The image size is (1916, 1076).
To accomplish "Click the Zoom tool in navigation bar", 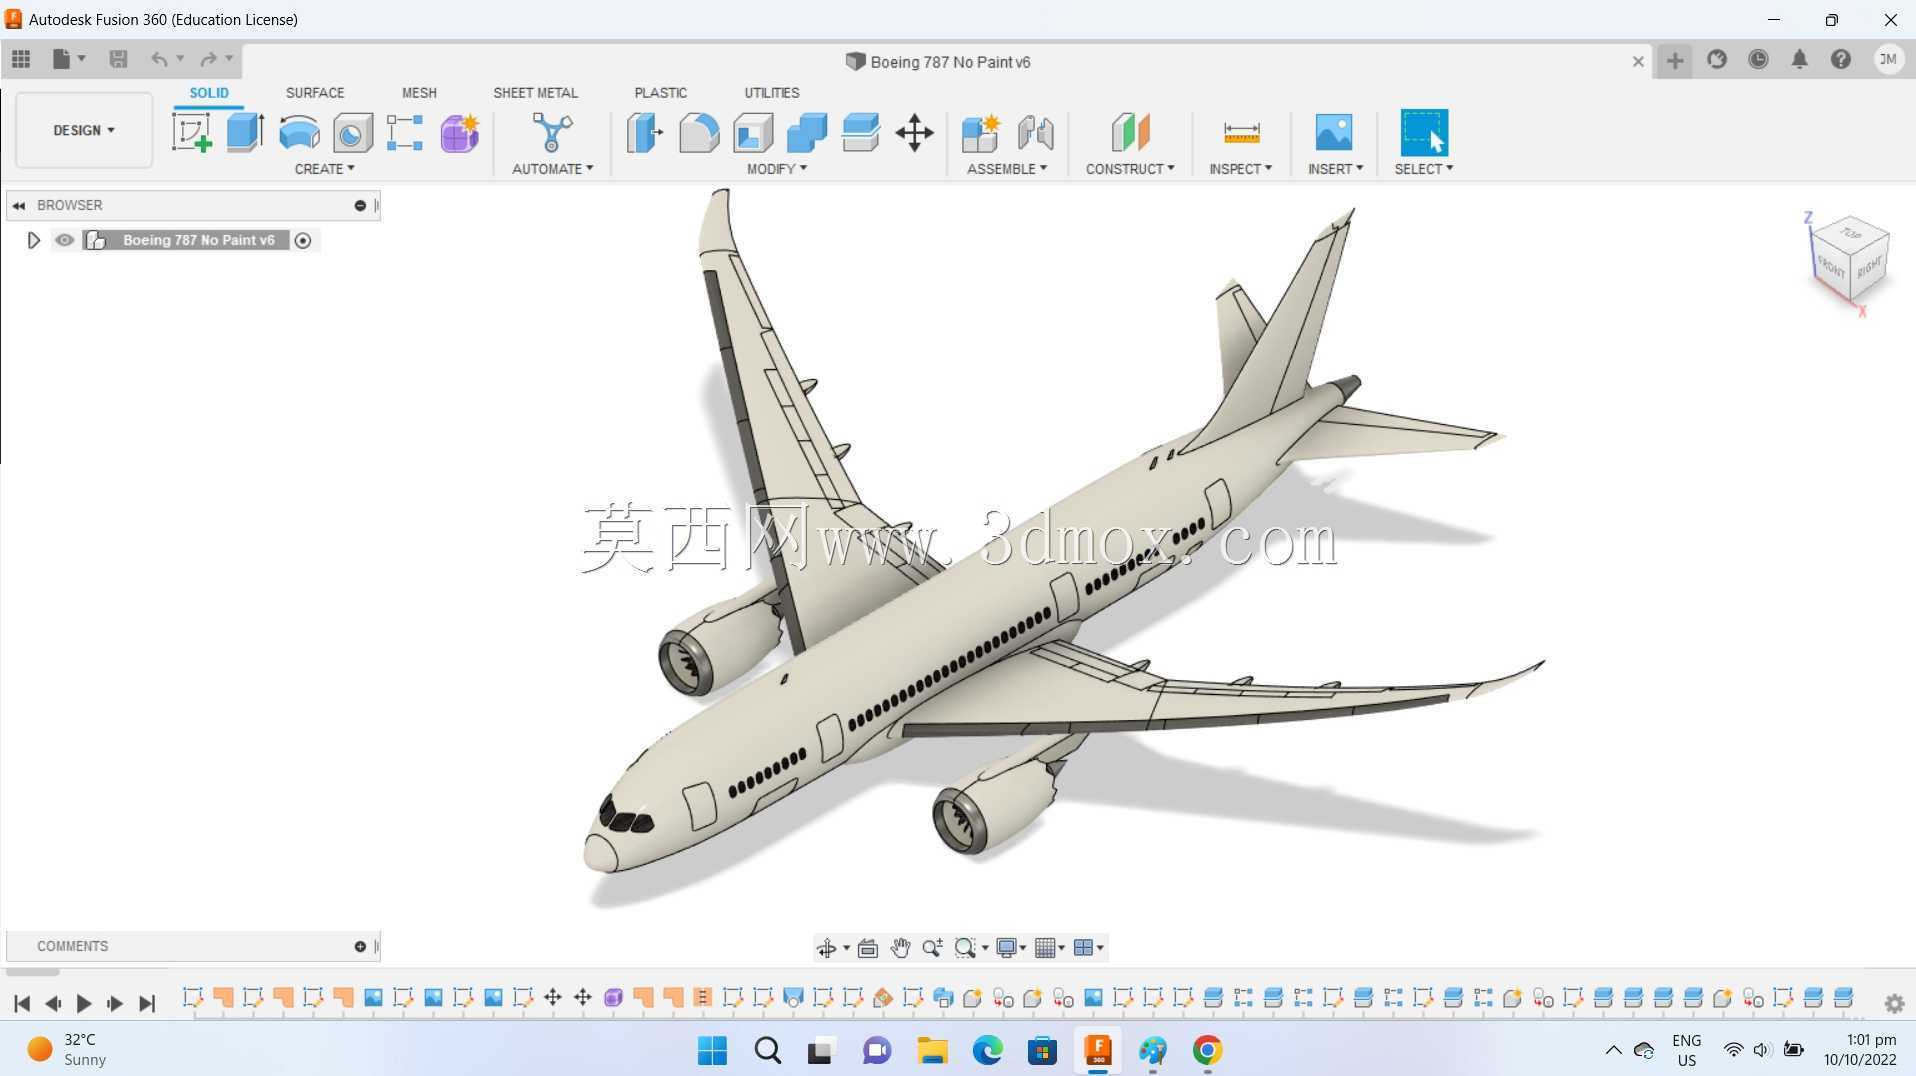I will coord(932,948).
